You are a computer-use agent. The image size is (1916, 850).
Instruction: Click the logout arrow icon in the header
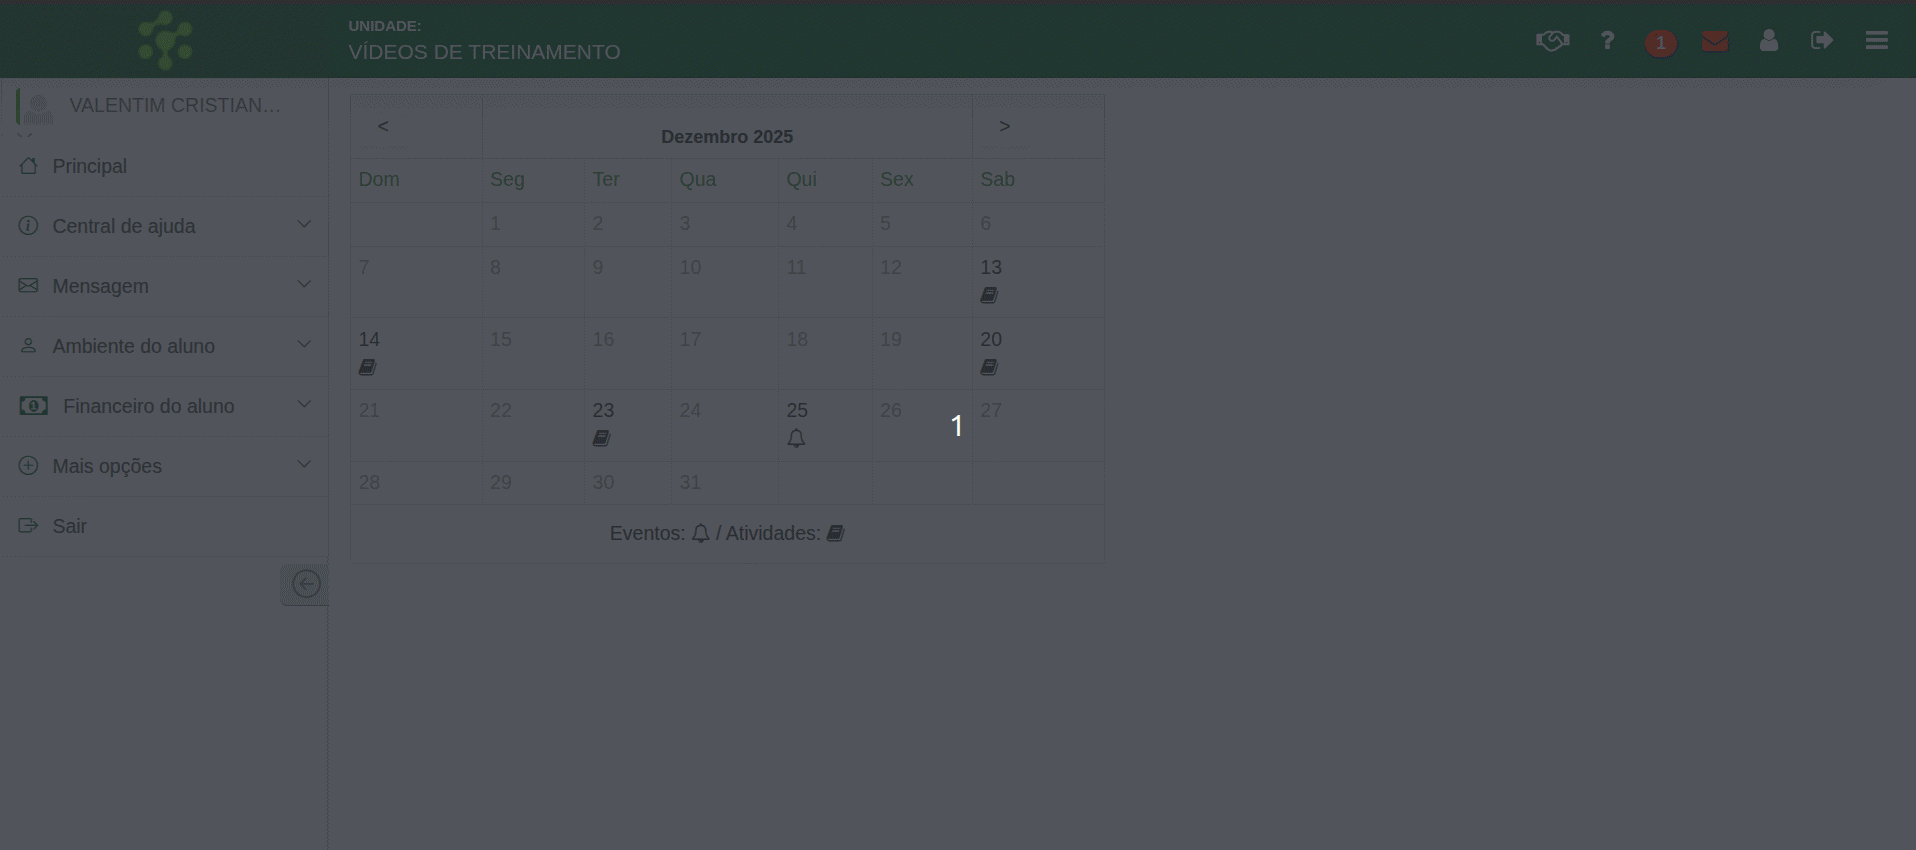coord(1821,41)
